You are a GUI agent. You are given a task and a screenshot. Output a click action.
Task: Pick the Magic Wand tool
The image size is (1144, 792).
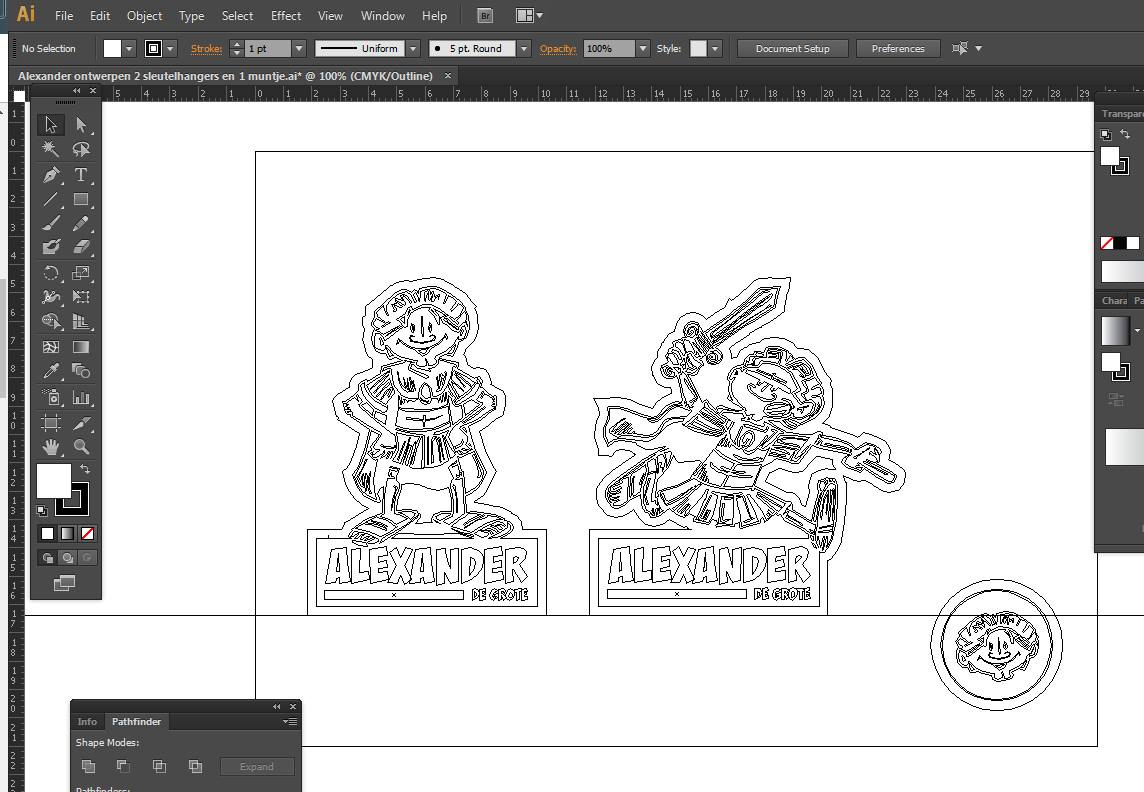51,149
